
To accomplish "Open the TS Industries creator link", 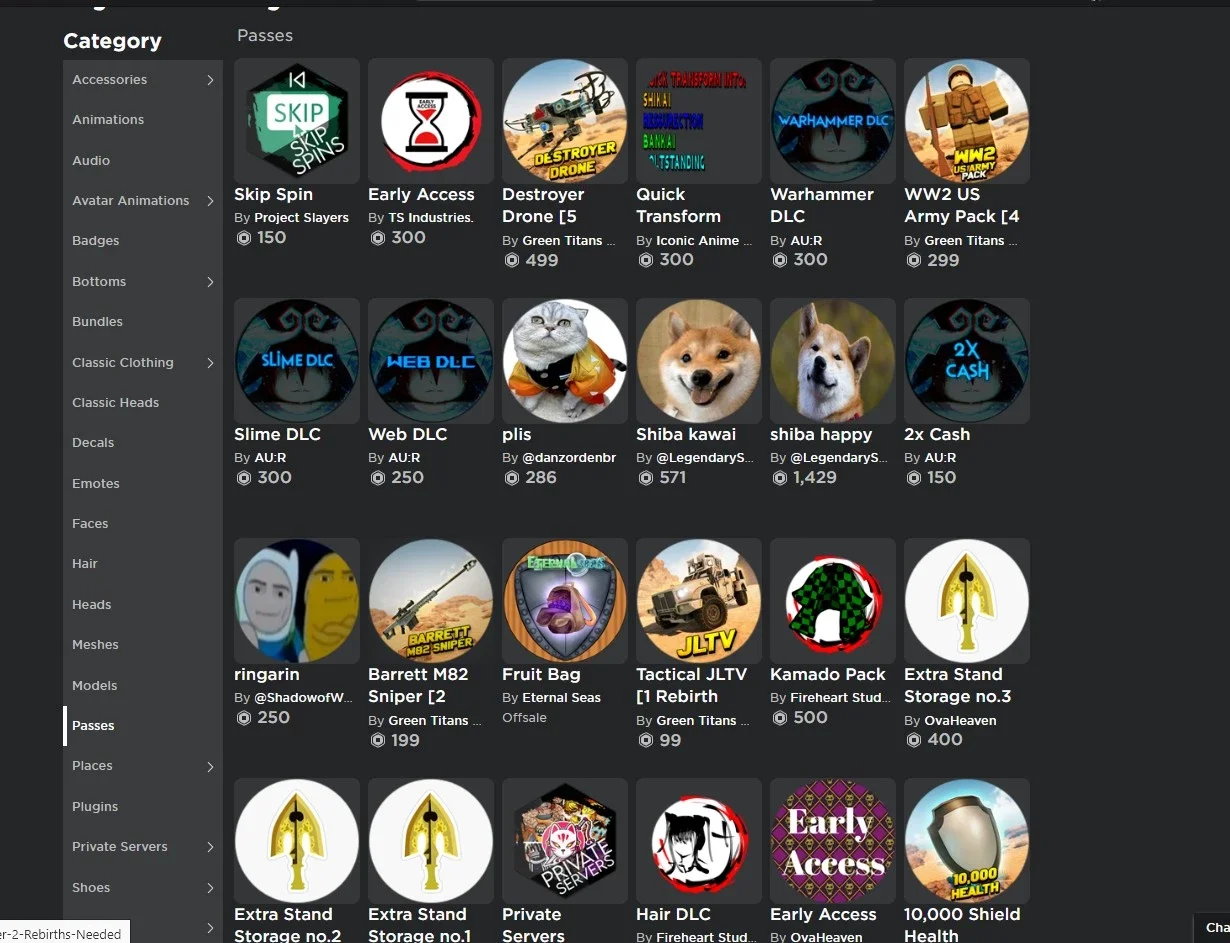I will tap(430, 218).
